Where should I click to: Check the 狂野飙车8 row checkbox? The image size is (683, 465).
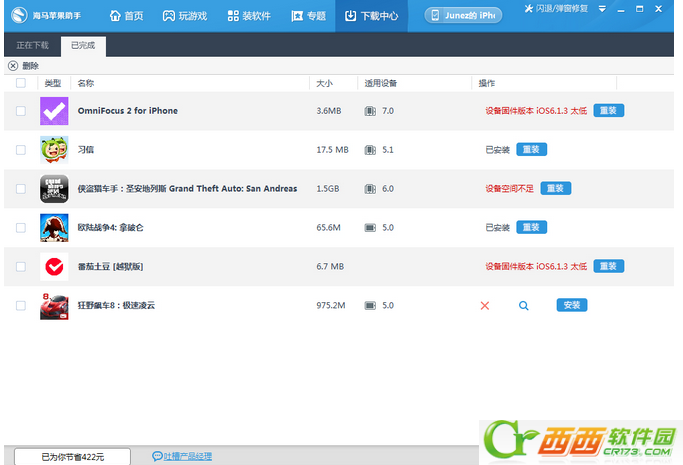(x=20, y=306)
